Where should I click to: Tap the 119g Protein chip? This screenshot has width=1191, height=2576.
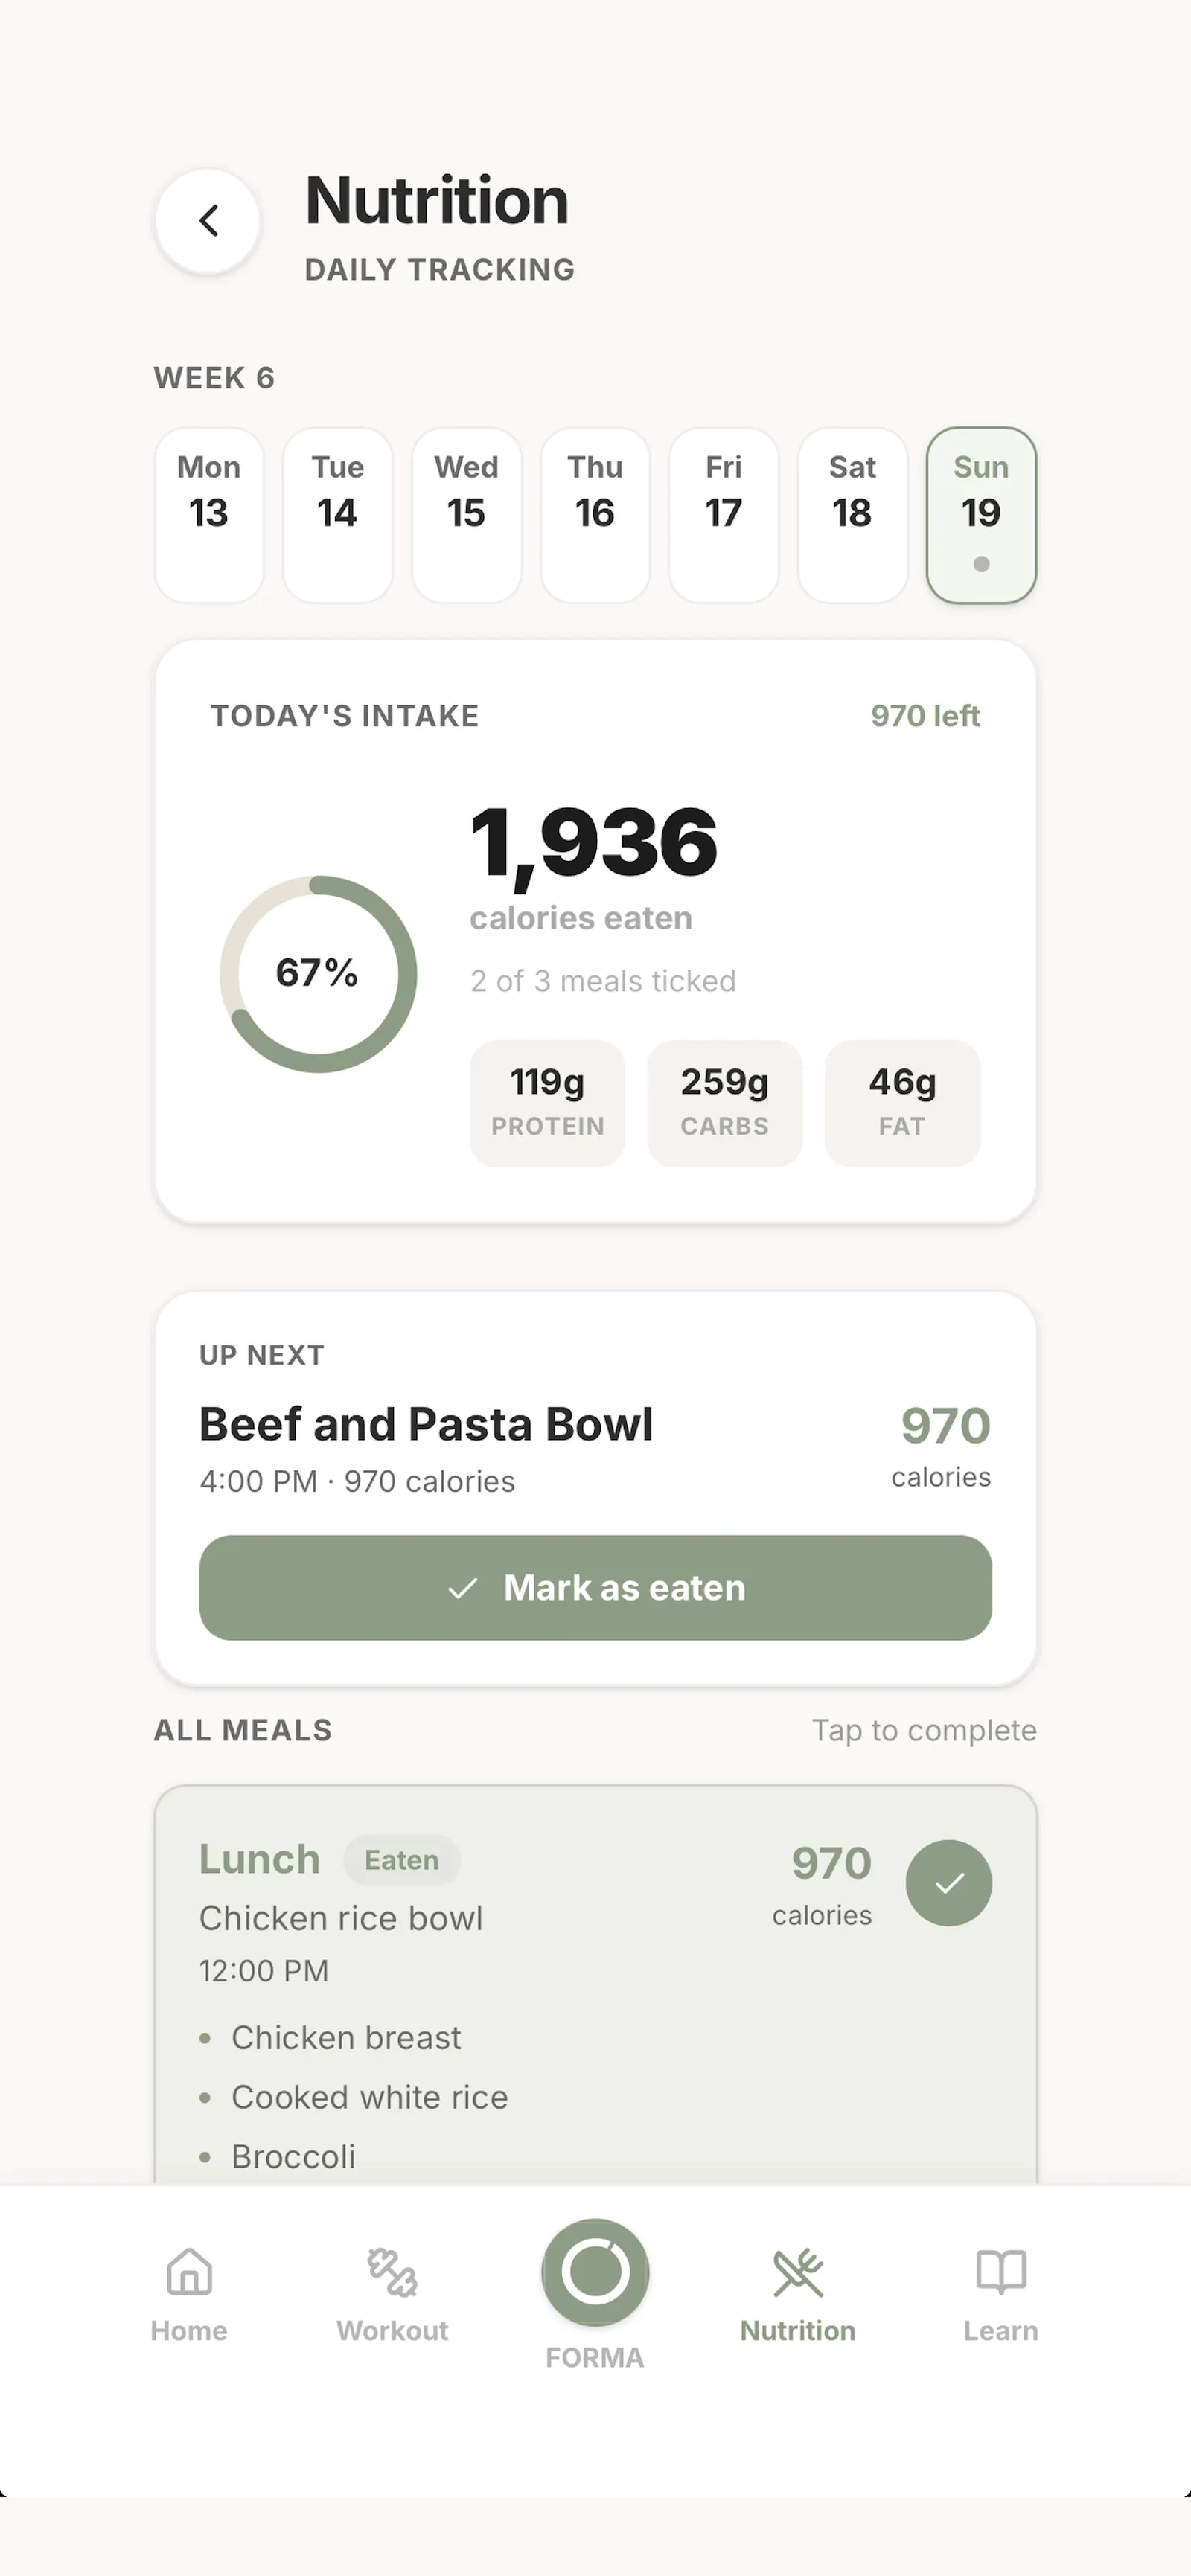[547, 1103]
